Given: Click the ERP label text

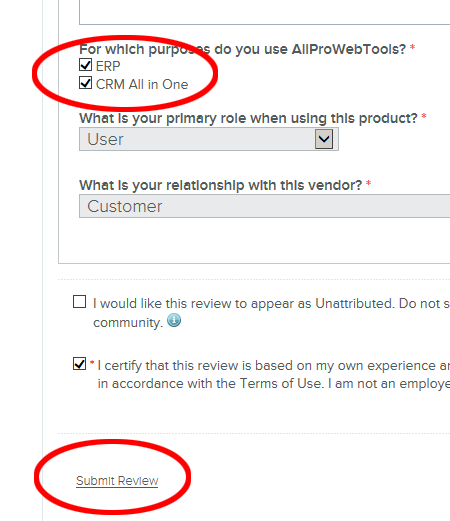Looking at the screenshot, I should [x=108, y=66].
